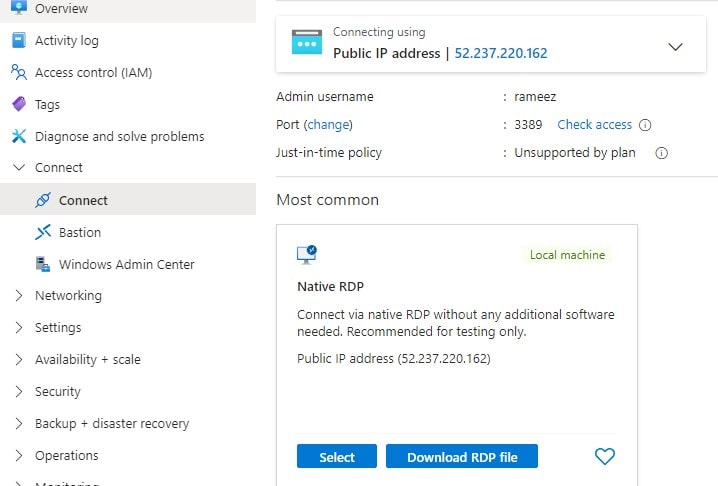Favorite Native RDP with the heart icon
Screen dimensions: 718x486
604,456
